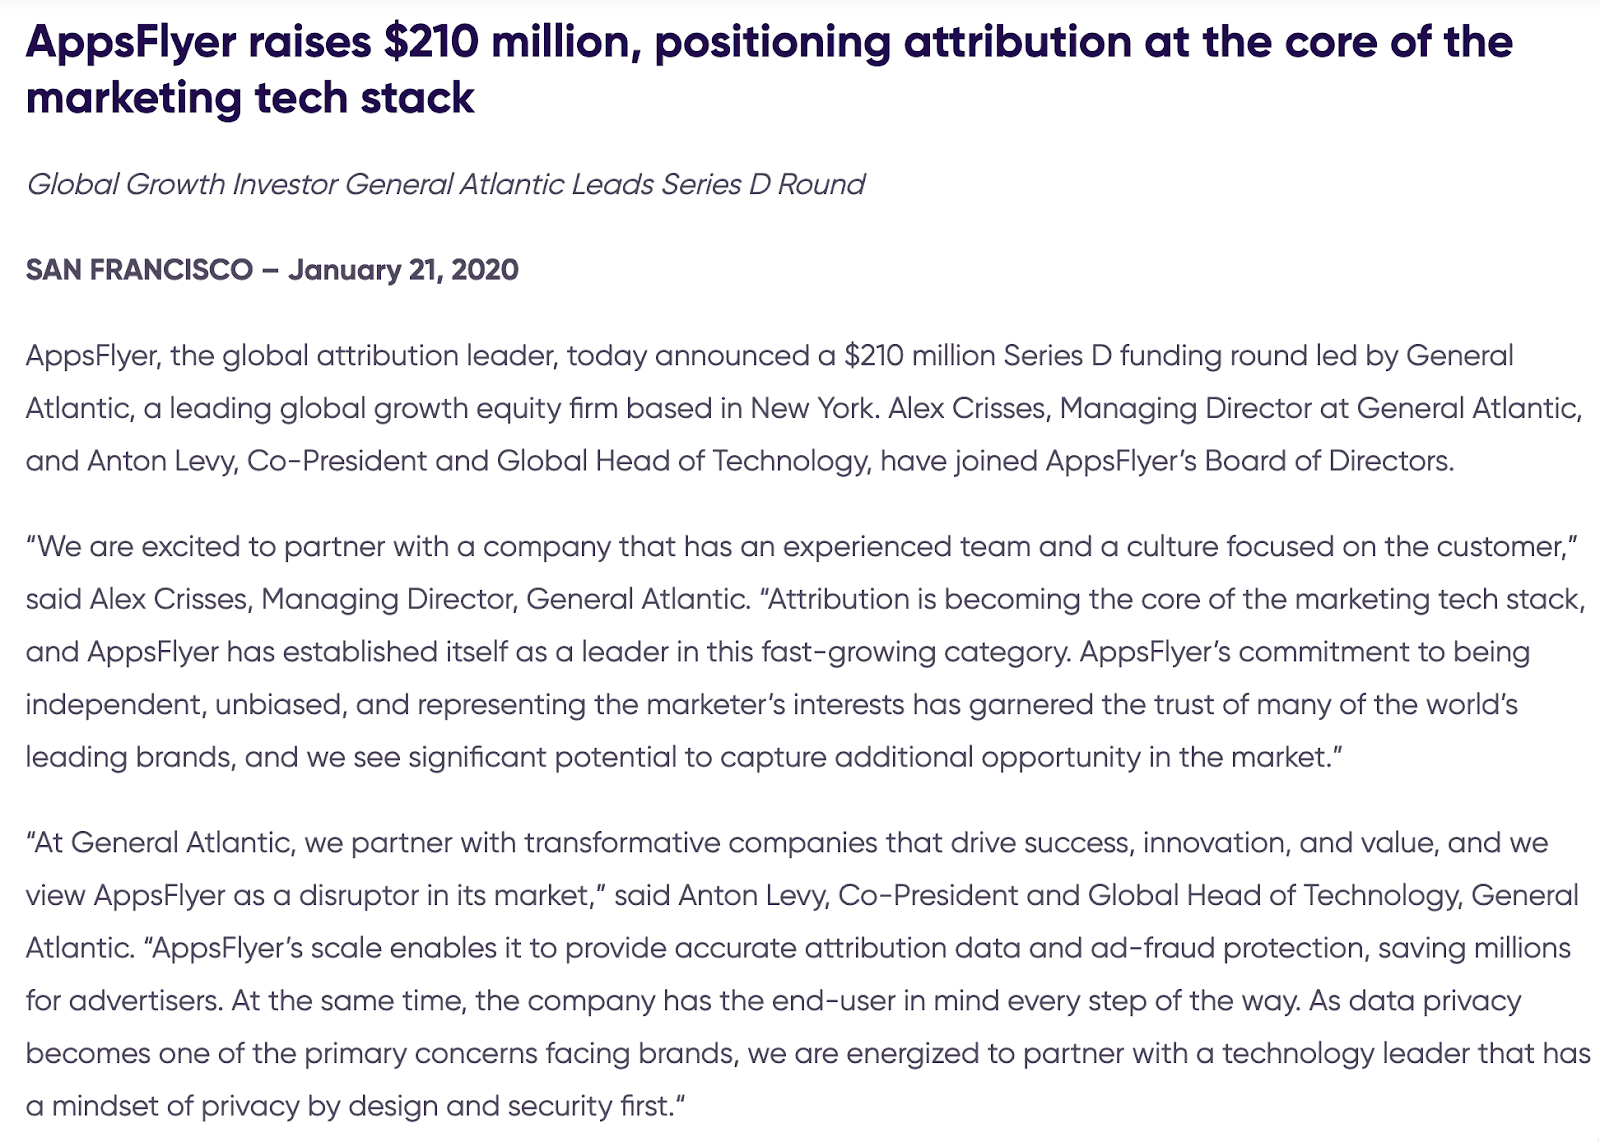The height and width of the screenshot is (1142, 1600).
Task: Click the line starting "leading brands, and we see"
Action: tap(682, 757)
